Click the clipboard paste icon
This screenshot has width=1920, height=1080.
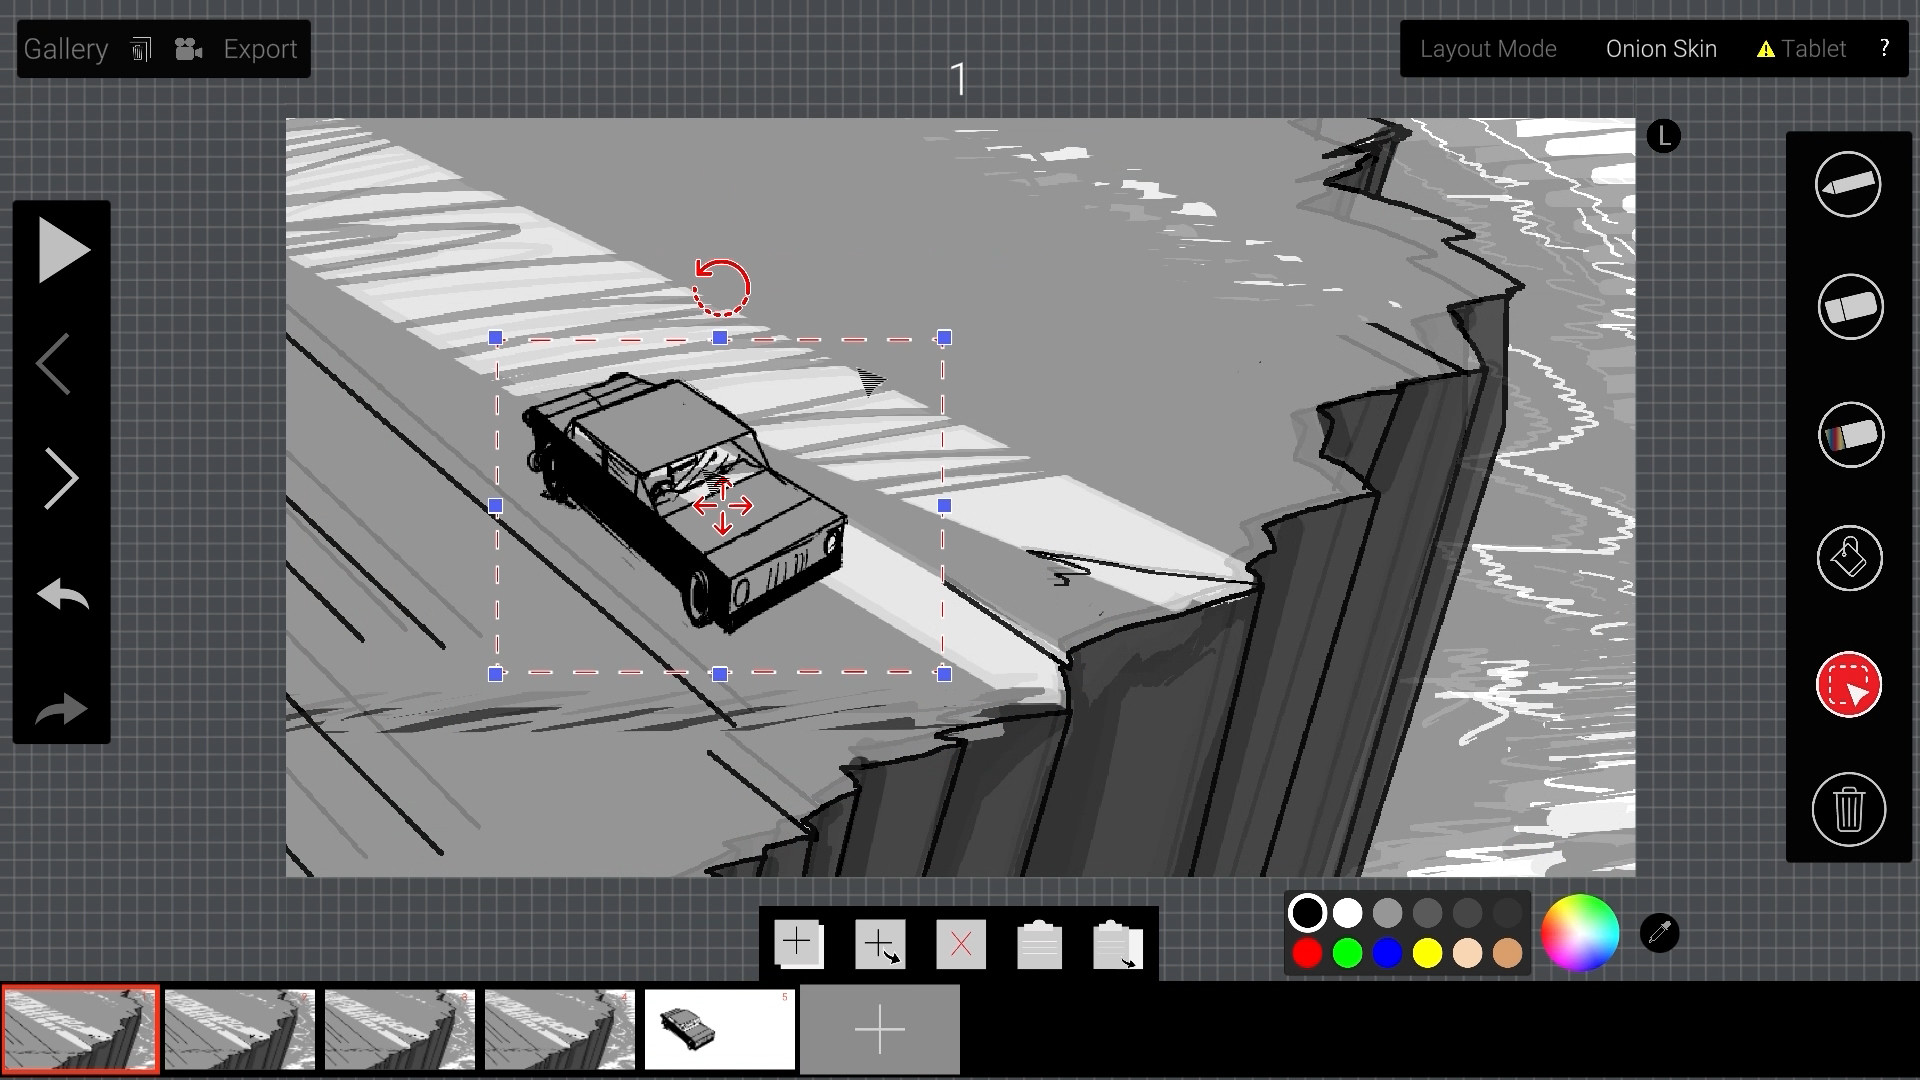(x=1039, y=943)
